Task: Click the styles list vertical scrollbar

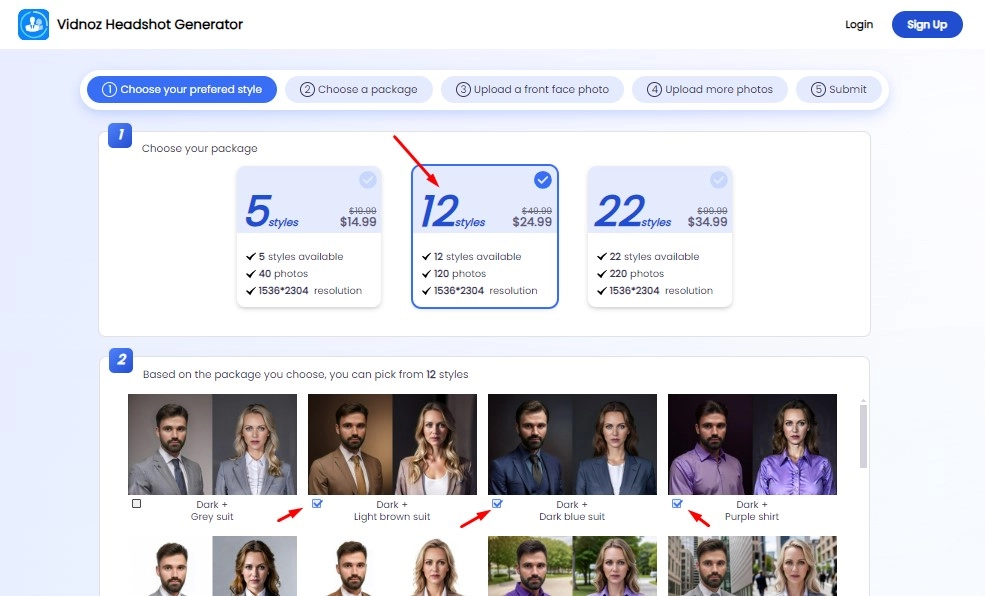Action: pos(863,436)
